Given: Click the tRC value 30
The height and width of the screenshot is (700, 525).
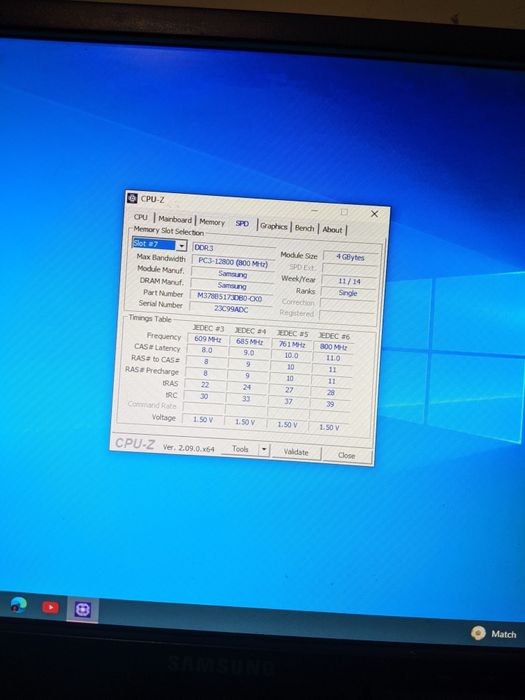Looking at the screenshot, I should [x=204, y=396].
